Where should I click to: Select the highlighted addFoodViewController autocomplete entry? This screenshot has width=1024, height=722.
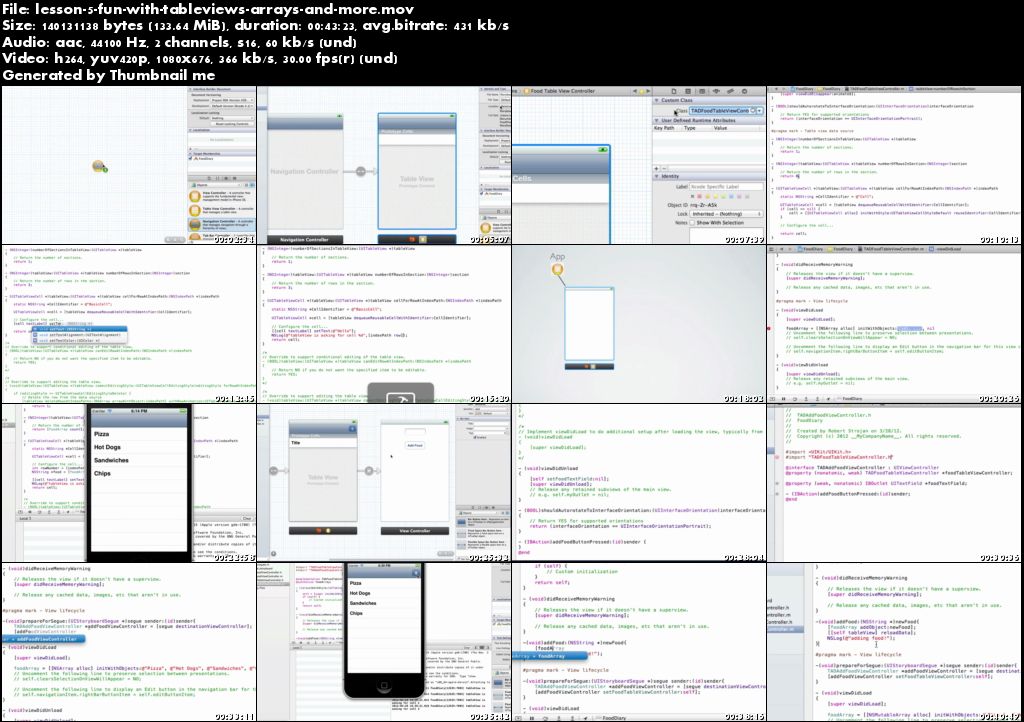[x=43, y=639]
